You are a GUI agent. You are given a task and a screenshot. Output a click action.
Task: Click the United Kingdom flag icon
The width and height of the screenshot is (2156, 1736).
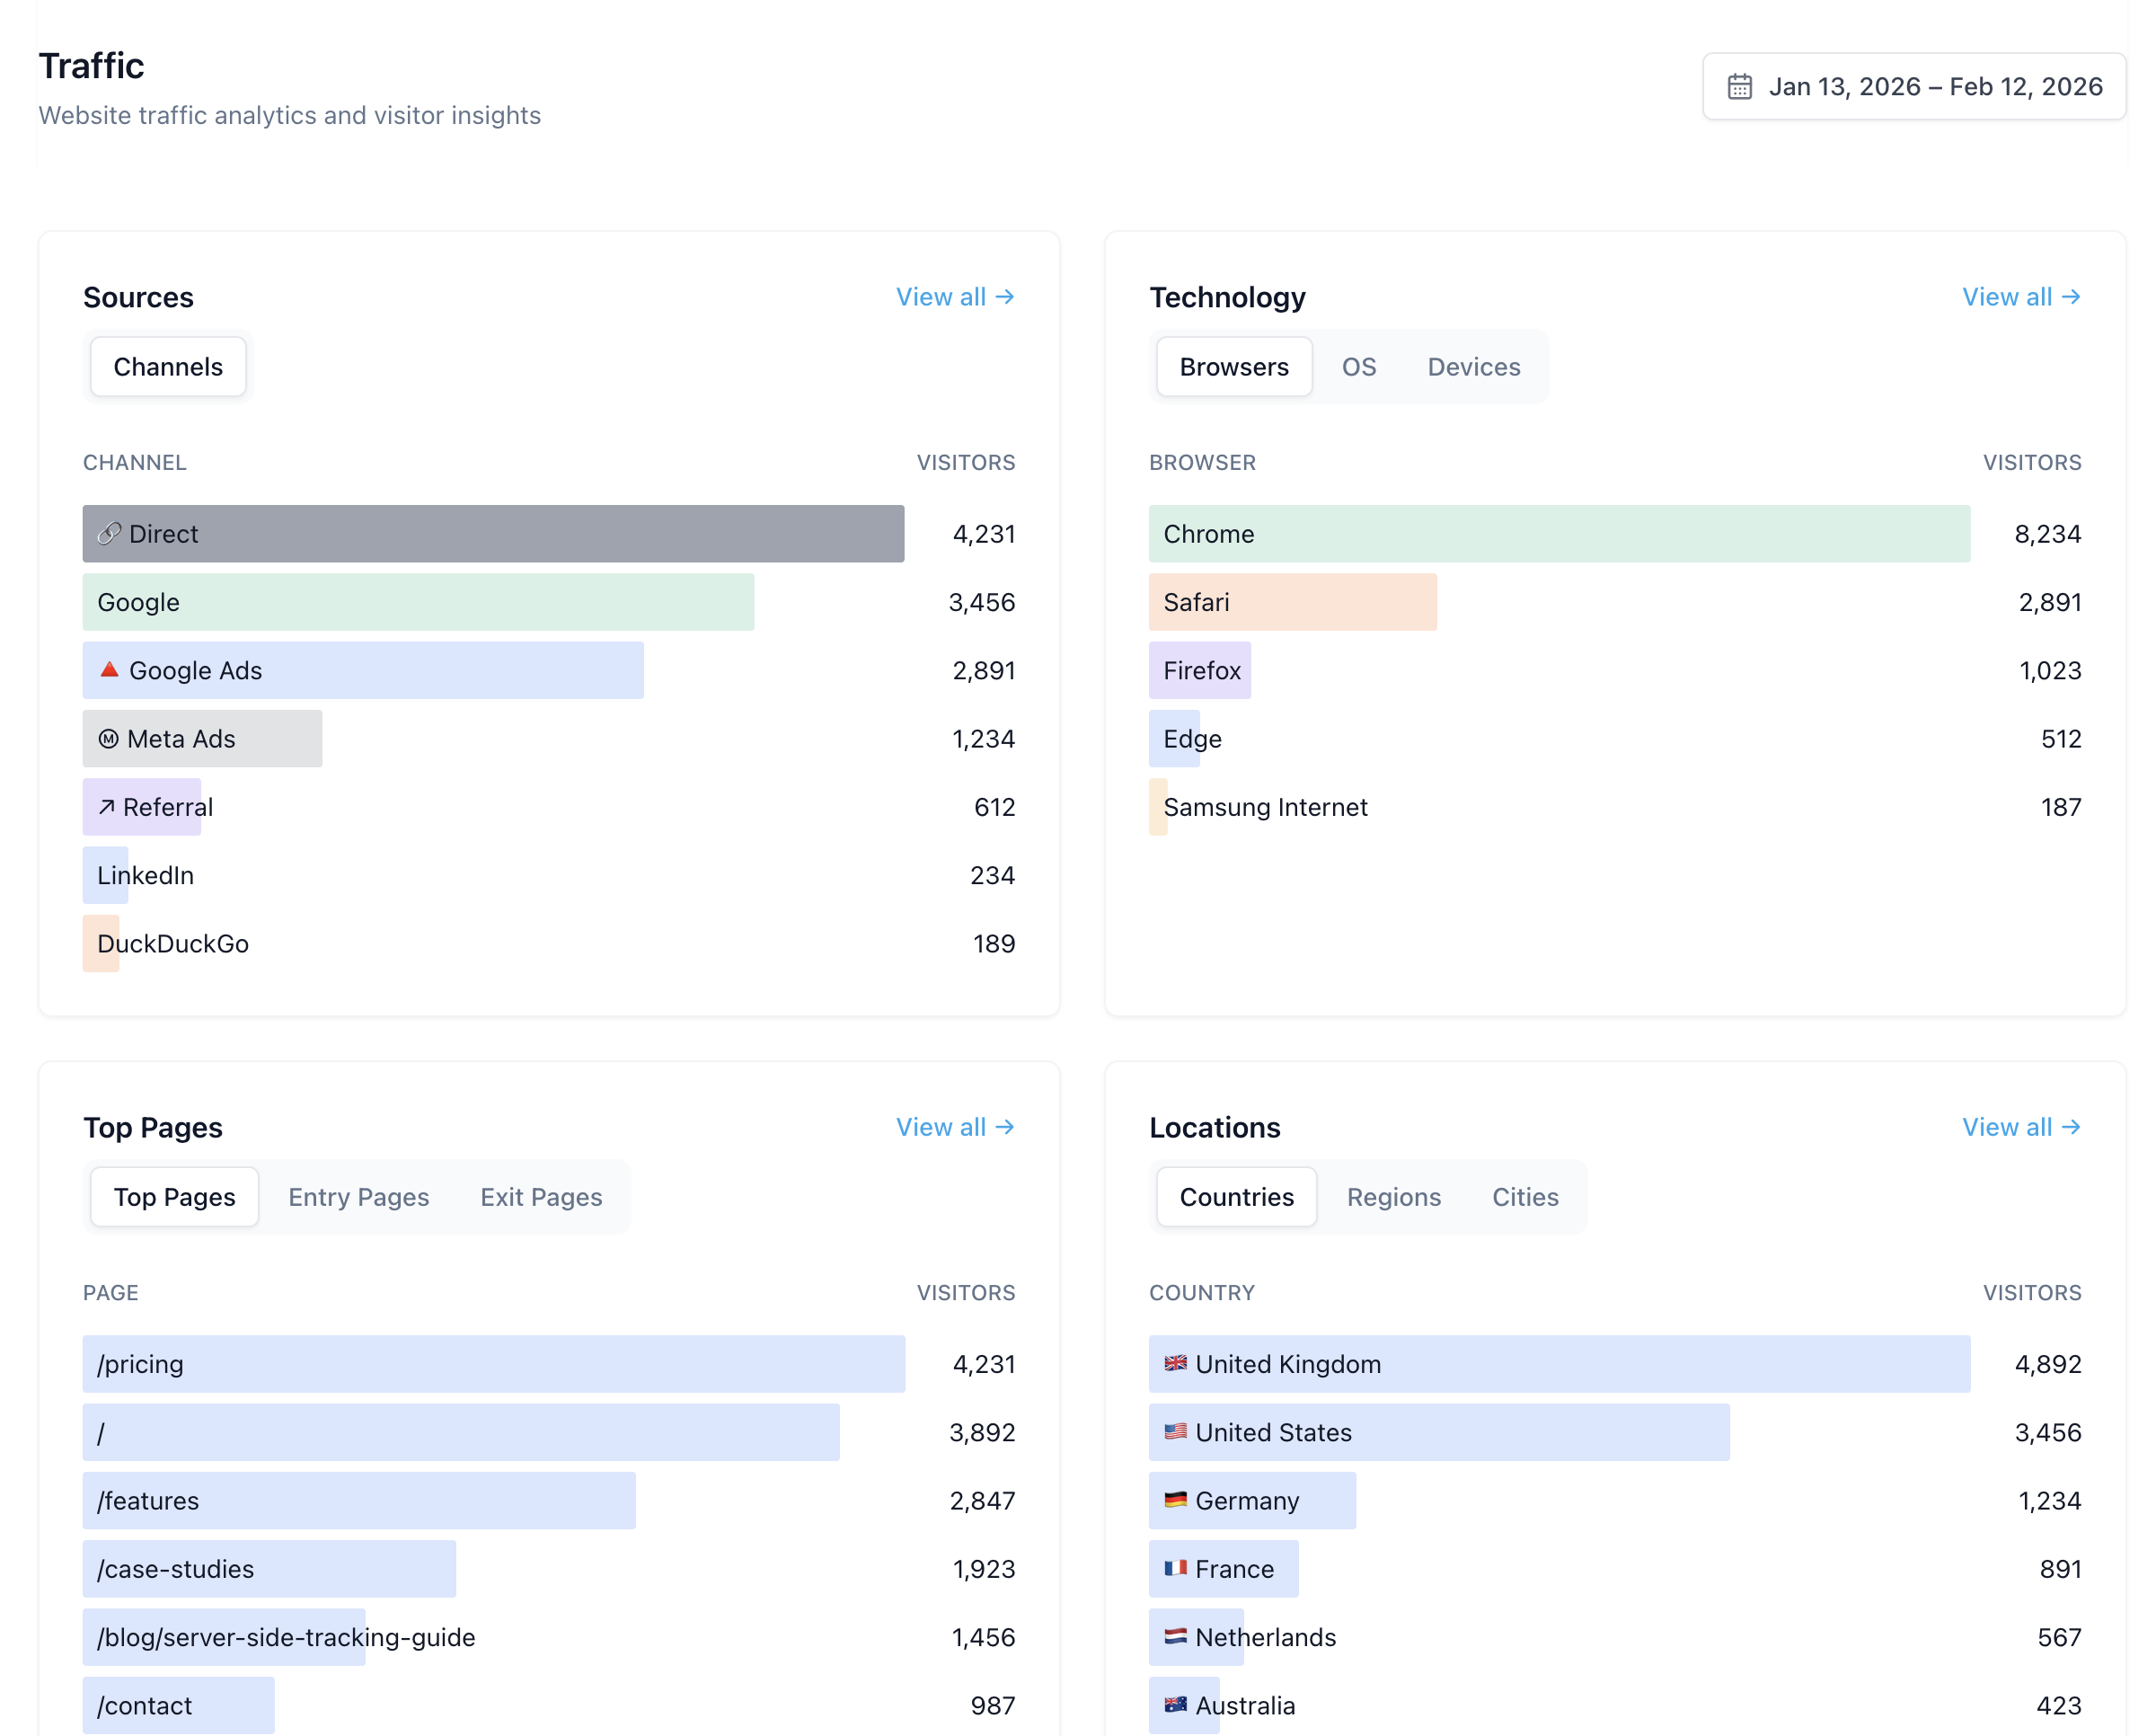tap(1175, 1364)
